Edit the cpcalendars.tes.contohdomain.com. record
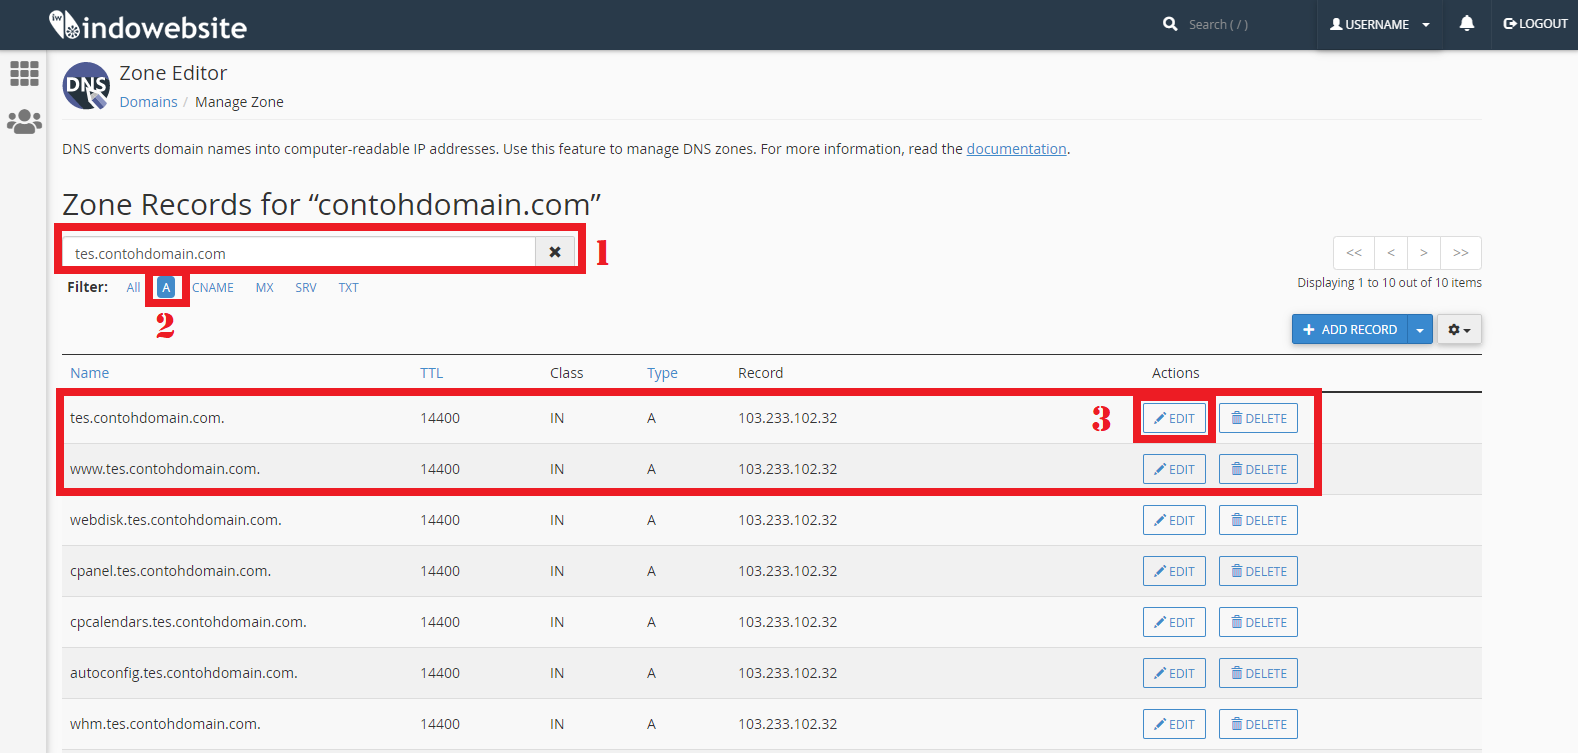 (1174, 622)
